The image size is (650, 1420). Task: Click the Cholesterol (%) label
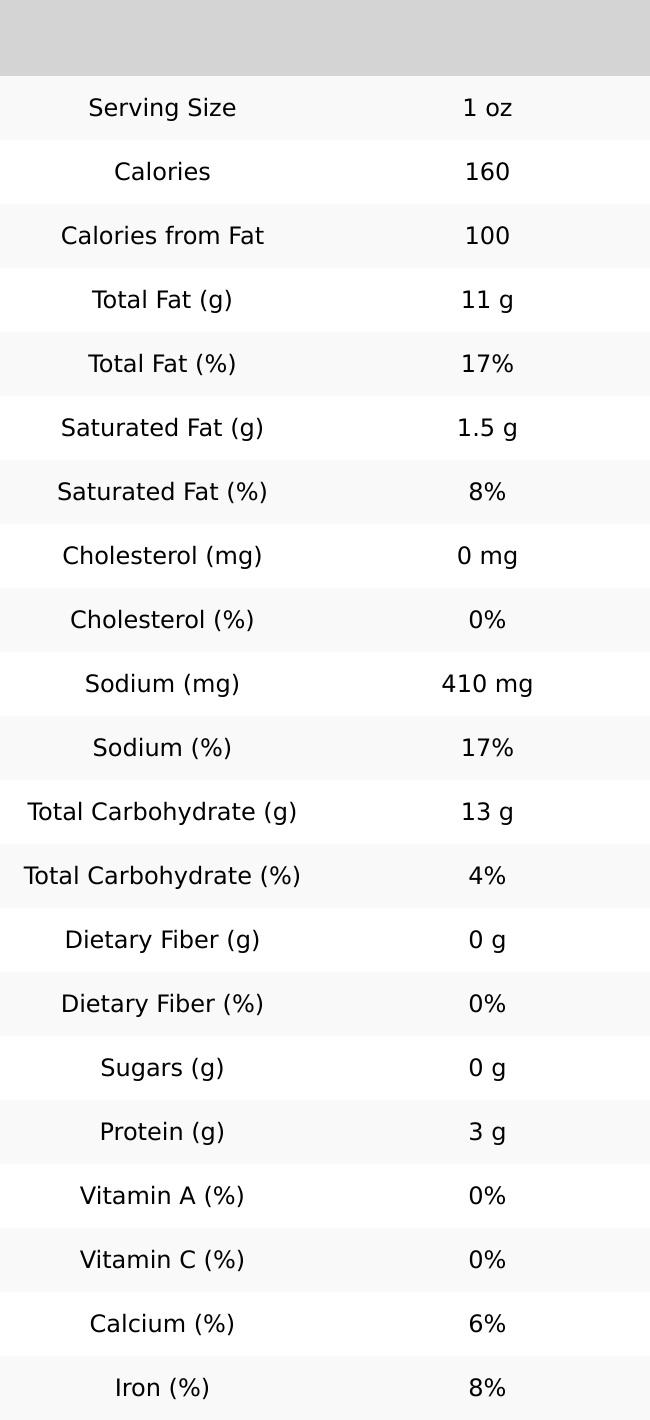point(162,620)
